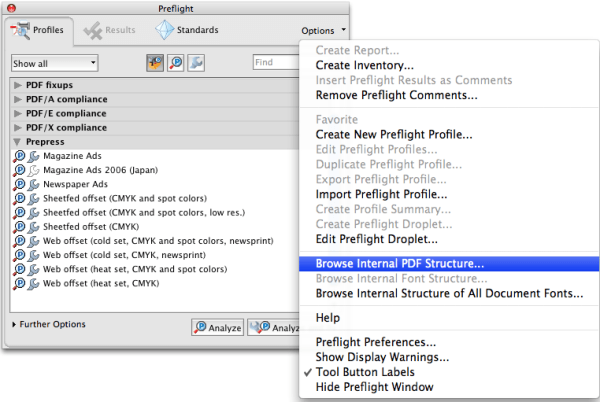Click the partially hidden Analyze and fix button
Viewport: 600px width, 402px height.
click(273, 327)
